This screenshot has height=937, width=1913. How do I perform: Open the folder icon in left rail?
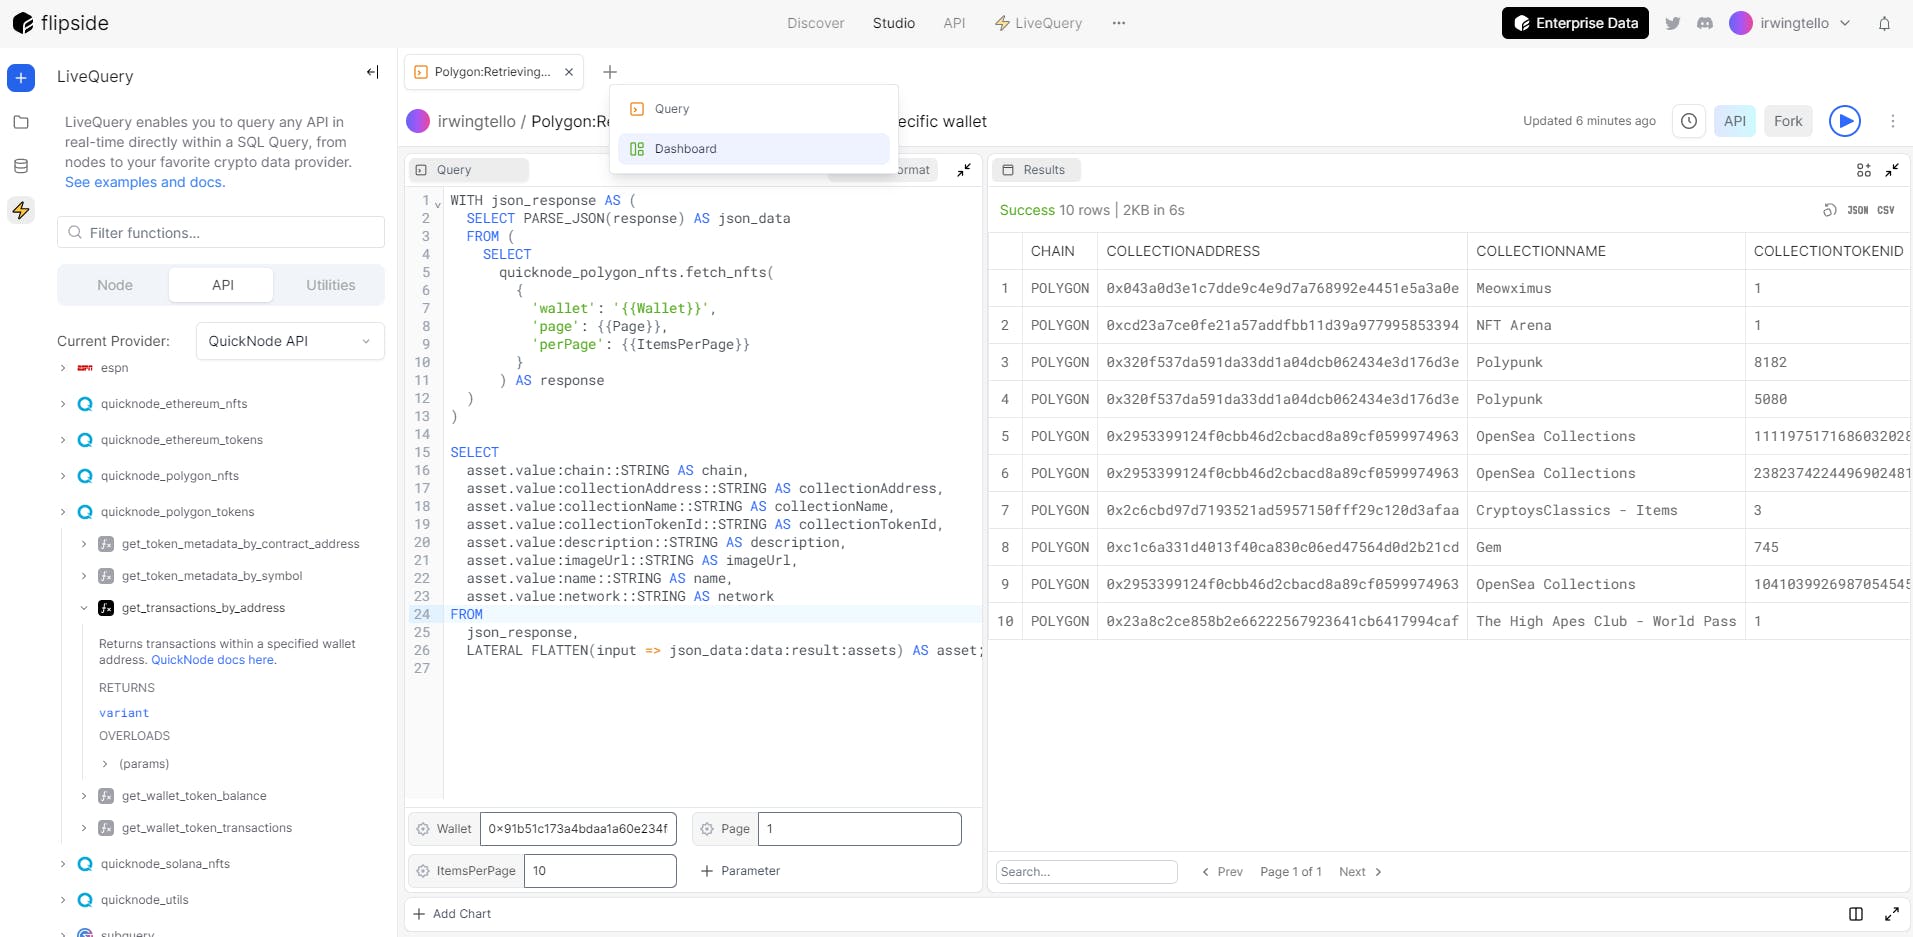point(21,122)
